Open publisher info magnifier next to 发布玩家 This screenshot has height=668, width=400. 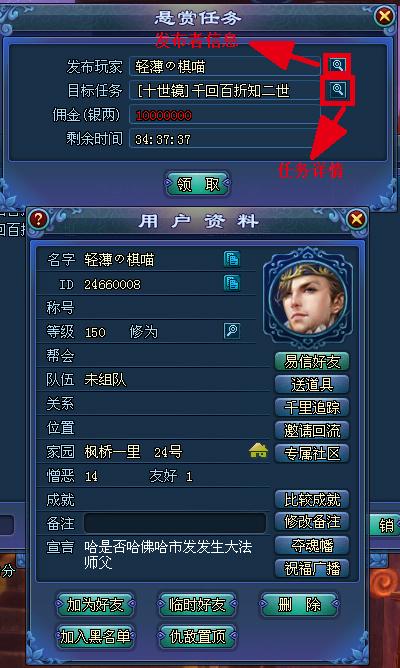coord(337,65)
